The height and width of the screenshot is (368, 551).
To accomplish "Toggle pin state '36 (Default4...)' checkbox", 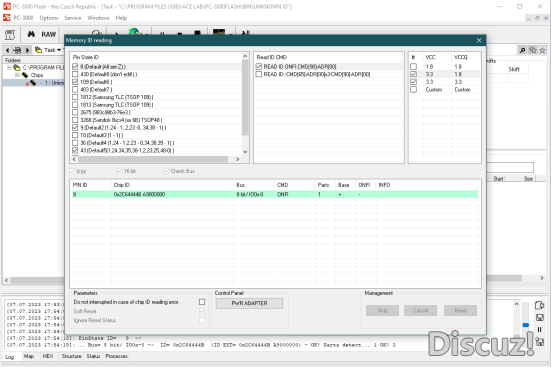I will click(x=75, y=143).
